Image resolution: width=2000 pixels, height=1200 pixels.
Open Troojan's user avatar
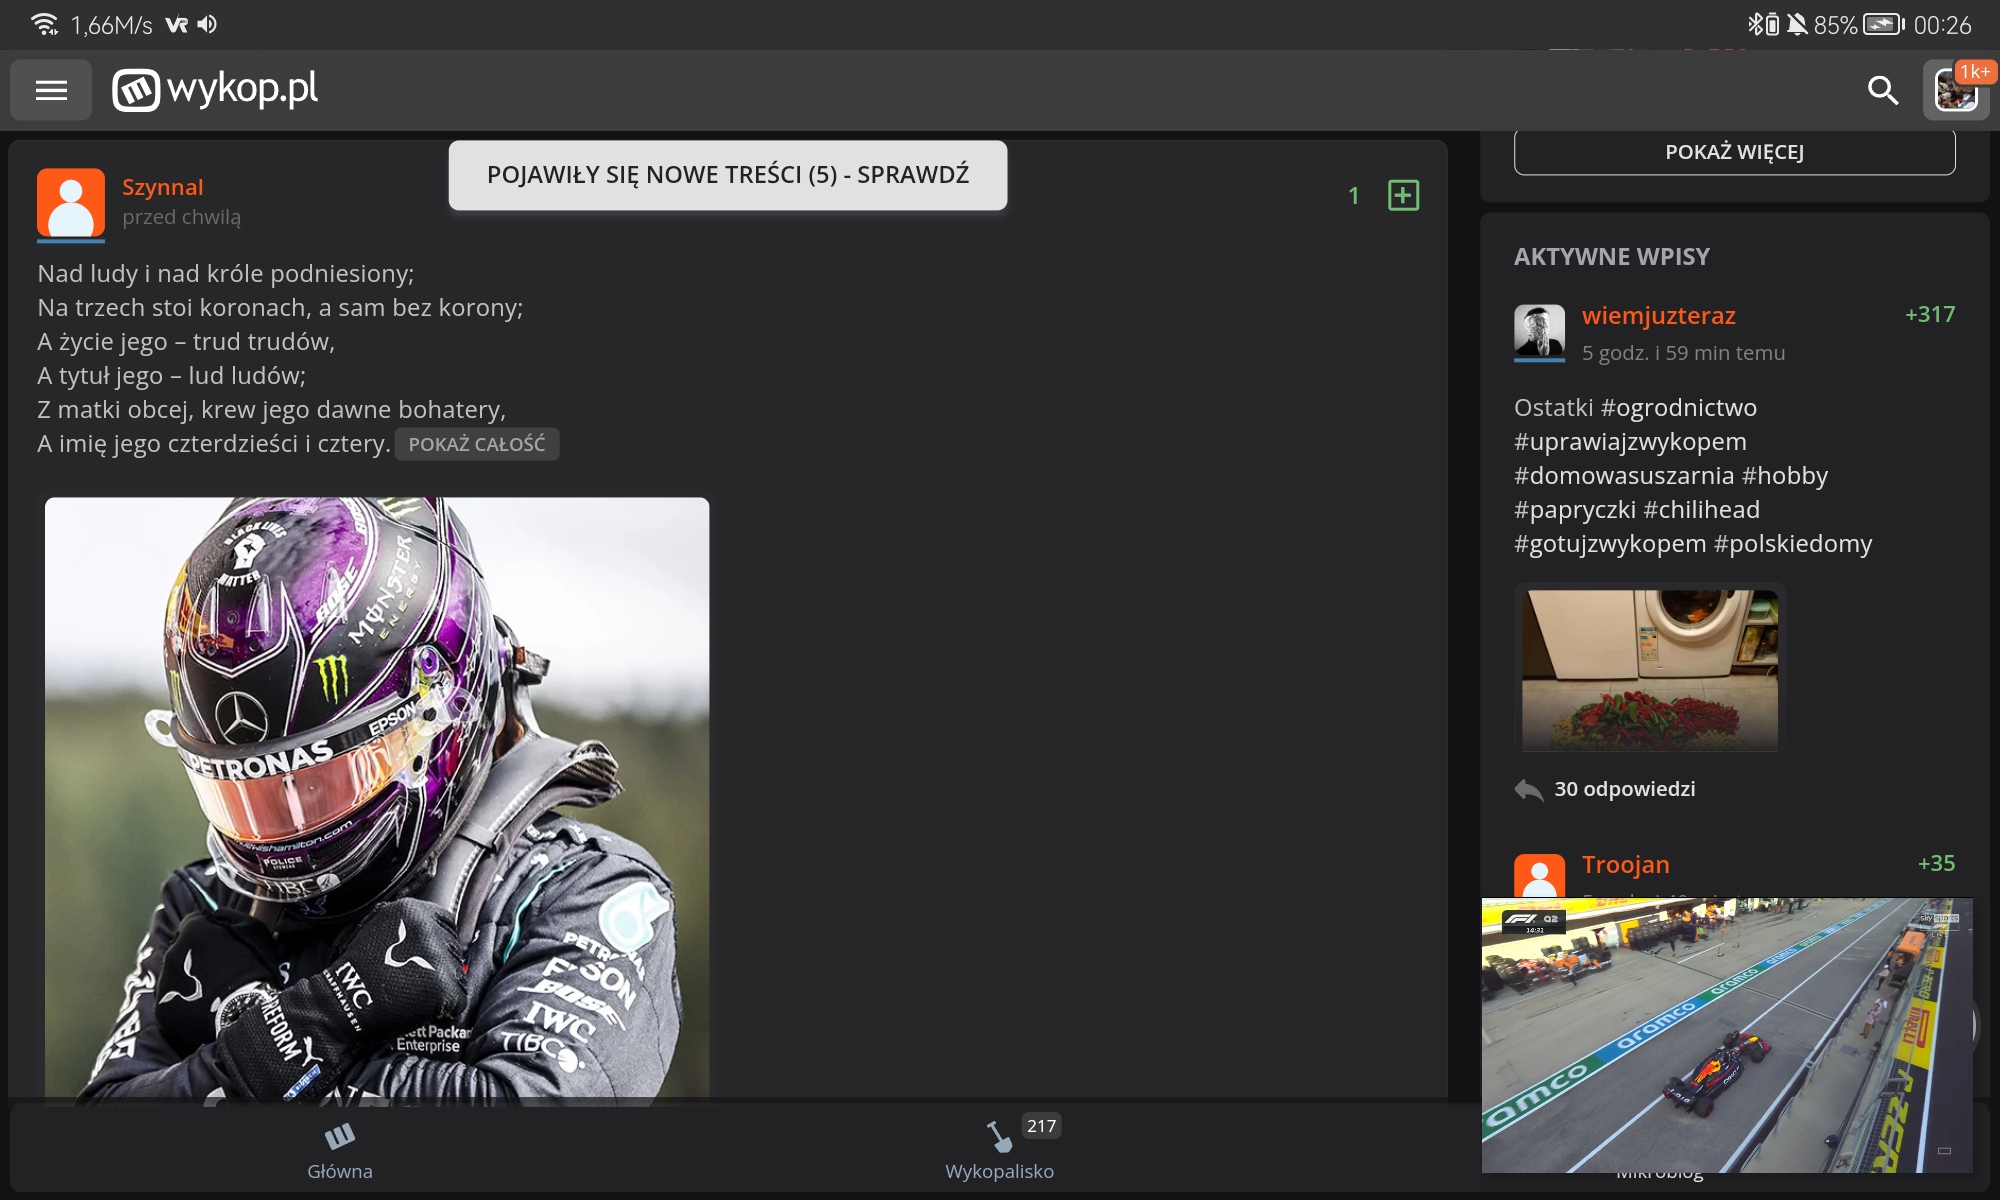pos(1539,875)
